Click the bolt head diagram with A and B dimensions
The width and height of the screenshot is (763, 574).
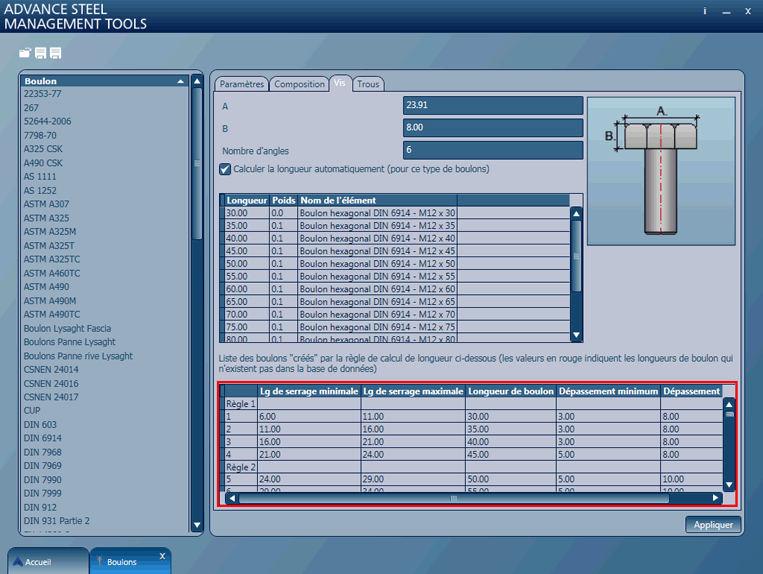[661, 171]
